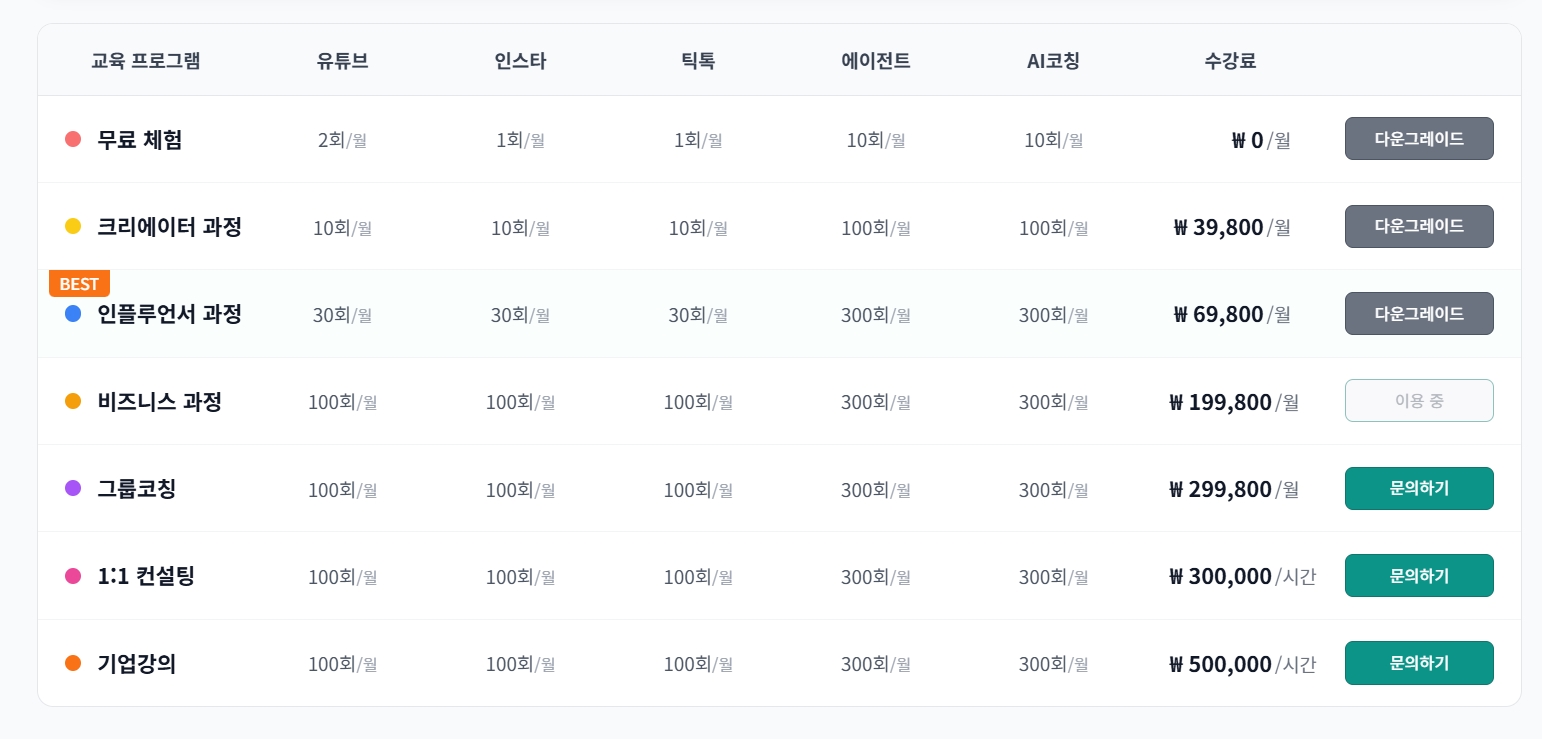The width and height of the screenshot is (1542, 739).
Task: Click the orange dot beside 기업강의
Action: tap(73, 663)
